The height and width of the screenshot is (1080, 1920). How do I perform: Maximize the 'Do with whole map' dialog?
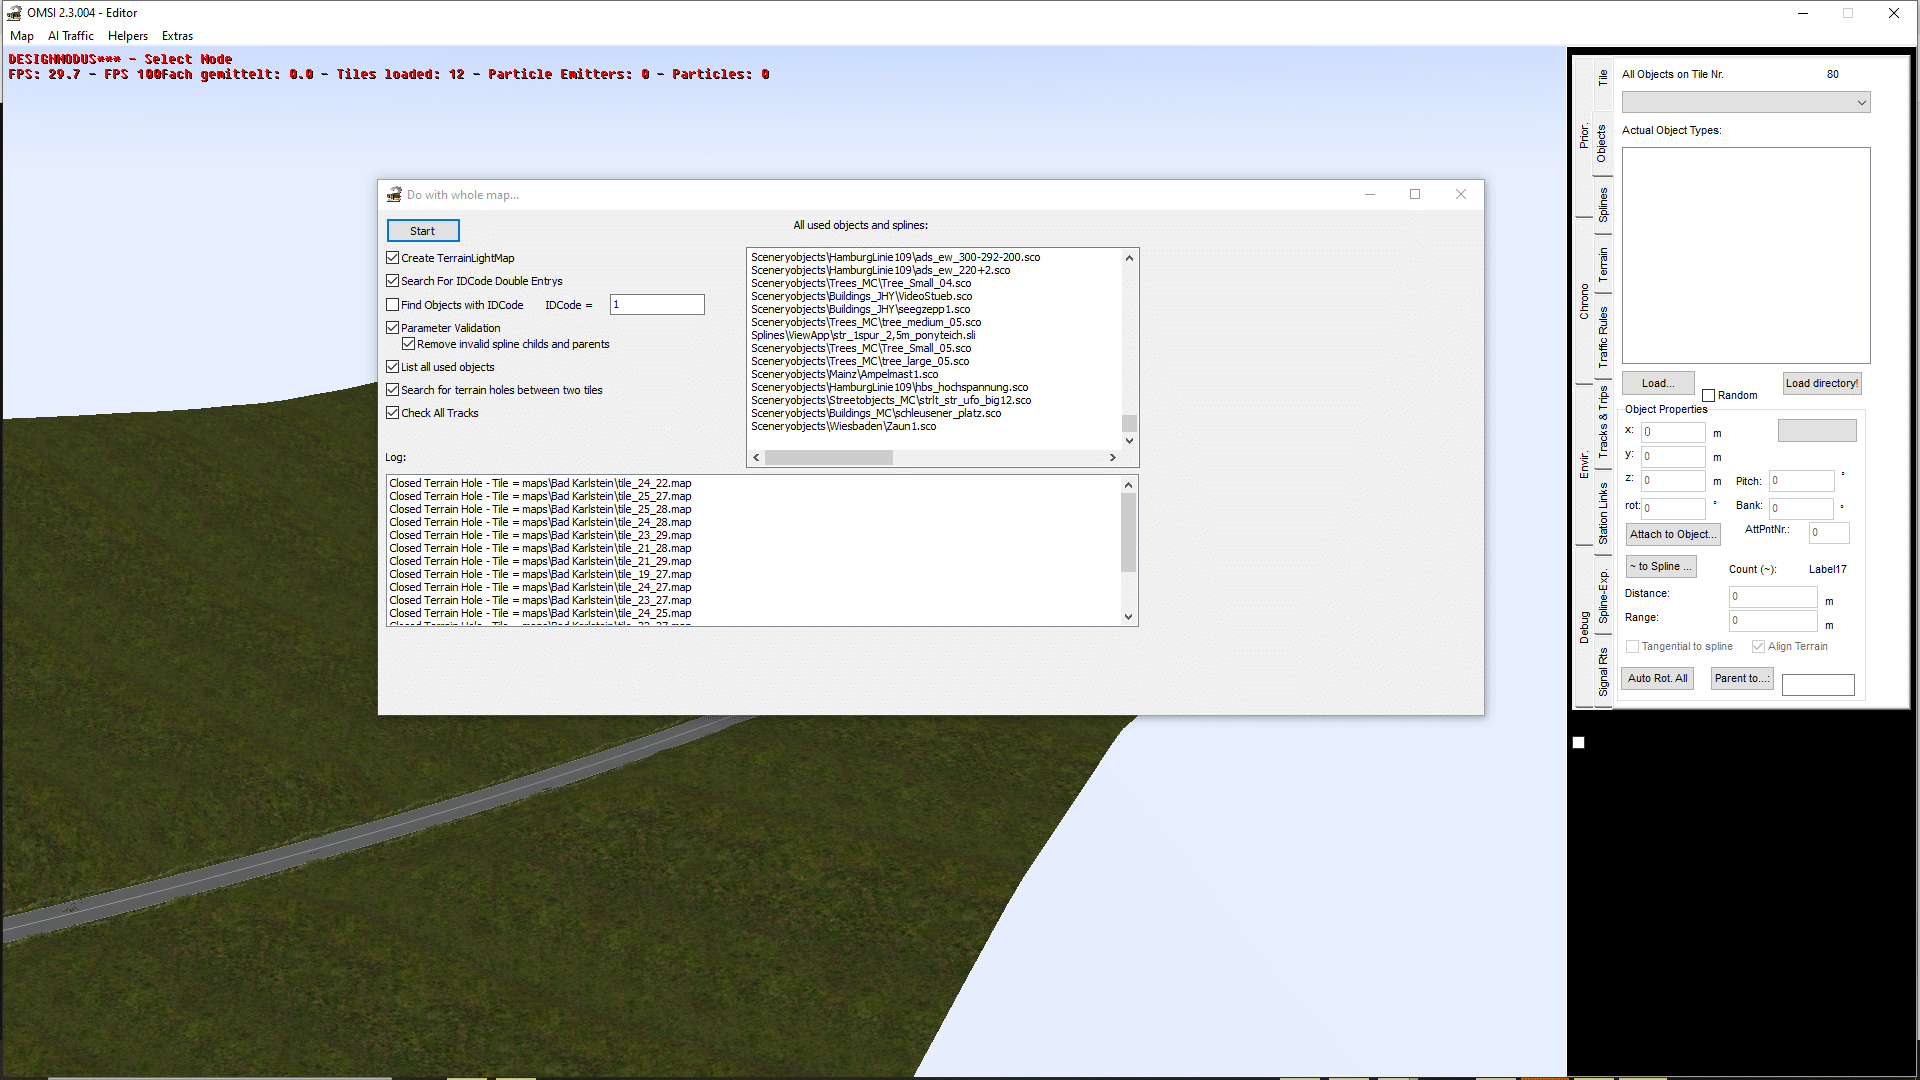click(x=1415, y=194)
